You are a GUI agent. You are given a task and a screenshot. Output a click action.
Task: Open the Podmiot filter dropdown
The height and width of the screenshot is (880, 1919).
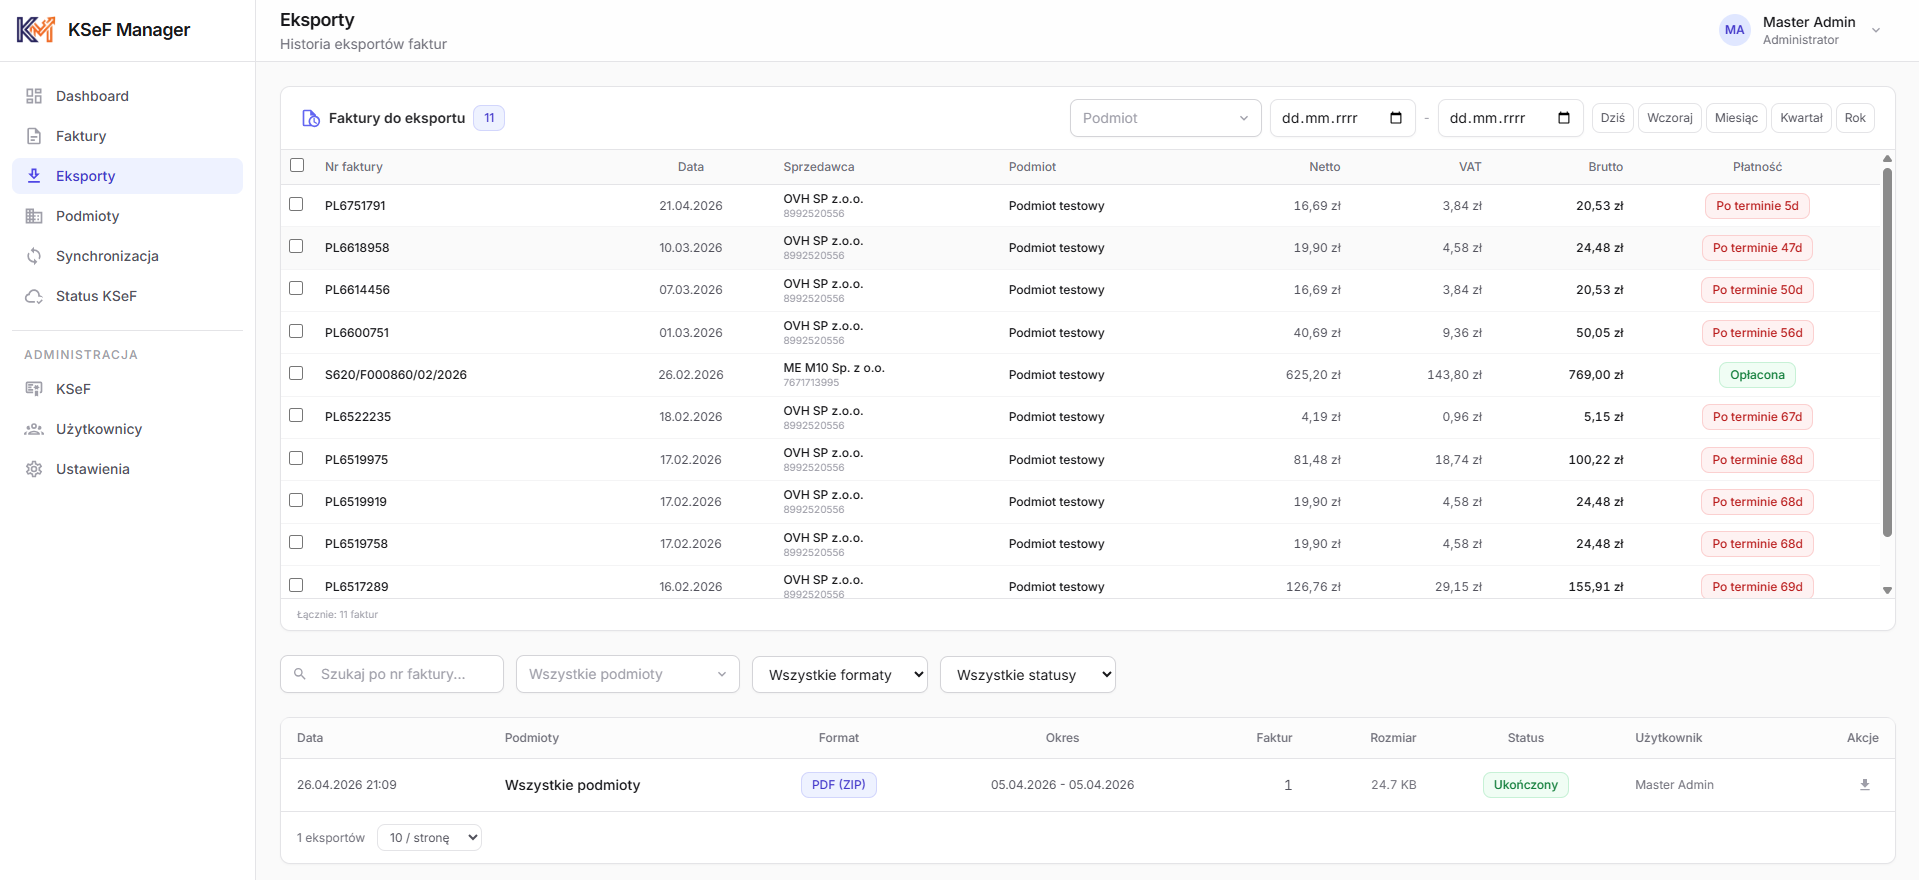tap(1165, 118)
